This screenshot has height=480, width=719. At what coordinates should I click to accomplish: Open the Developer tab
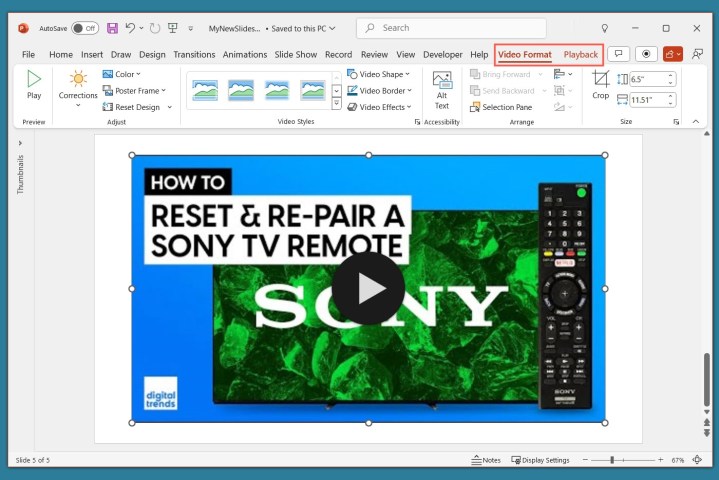tap(442, 55)
